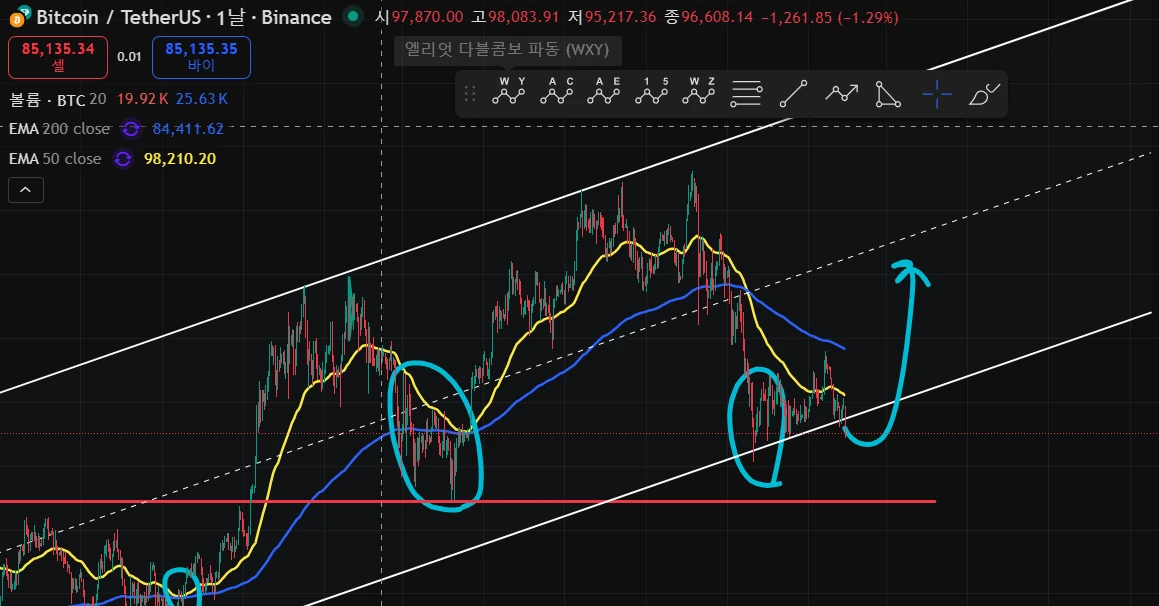Open the Bitcoin / TetherUS symbol title
Viewport: 1159px width, 606px height.
coord(183,17)
